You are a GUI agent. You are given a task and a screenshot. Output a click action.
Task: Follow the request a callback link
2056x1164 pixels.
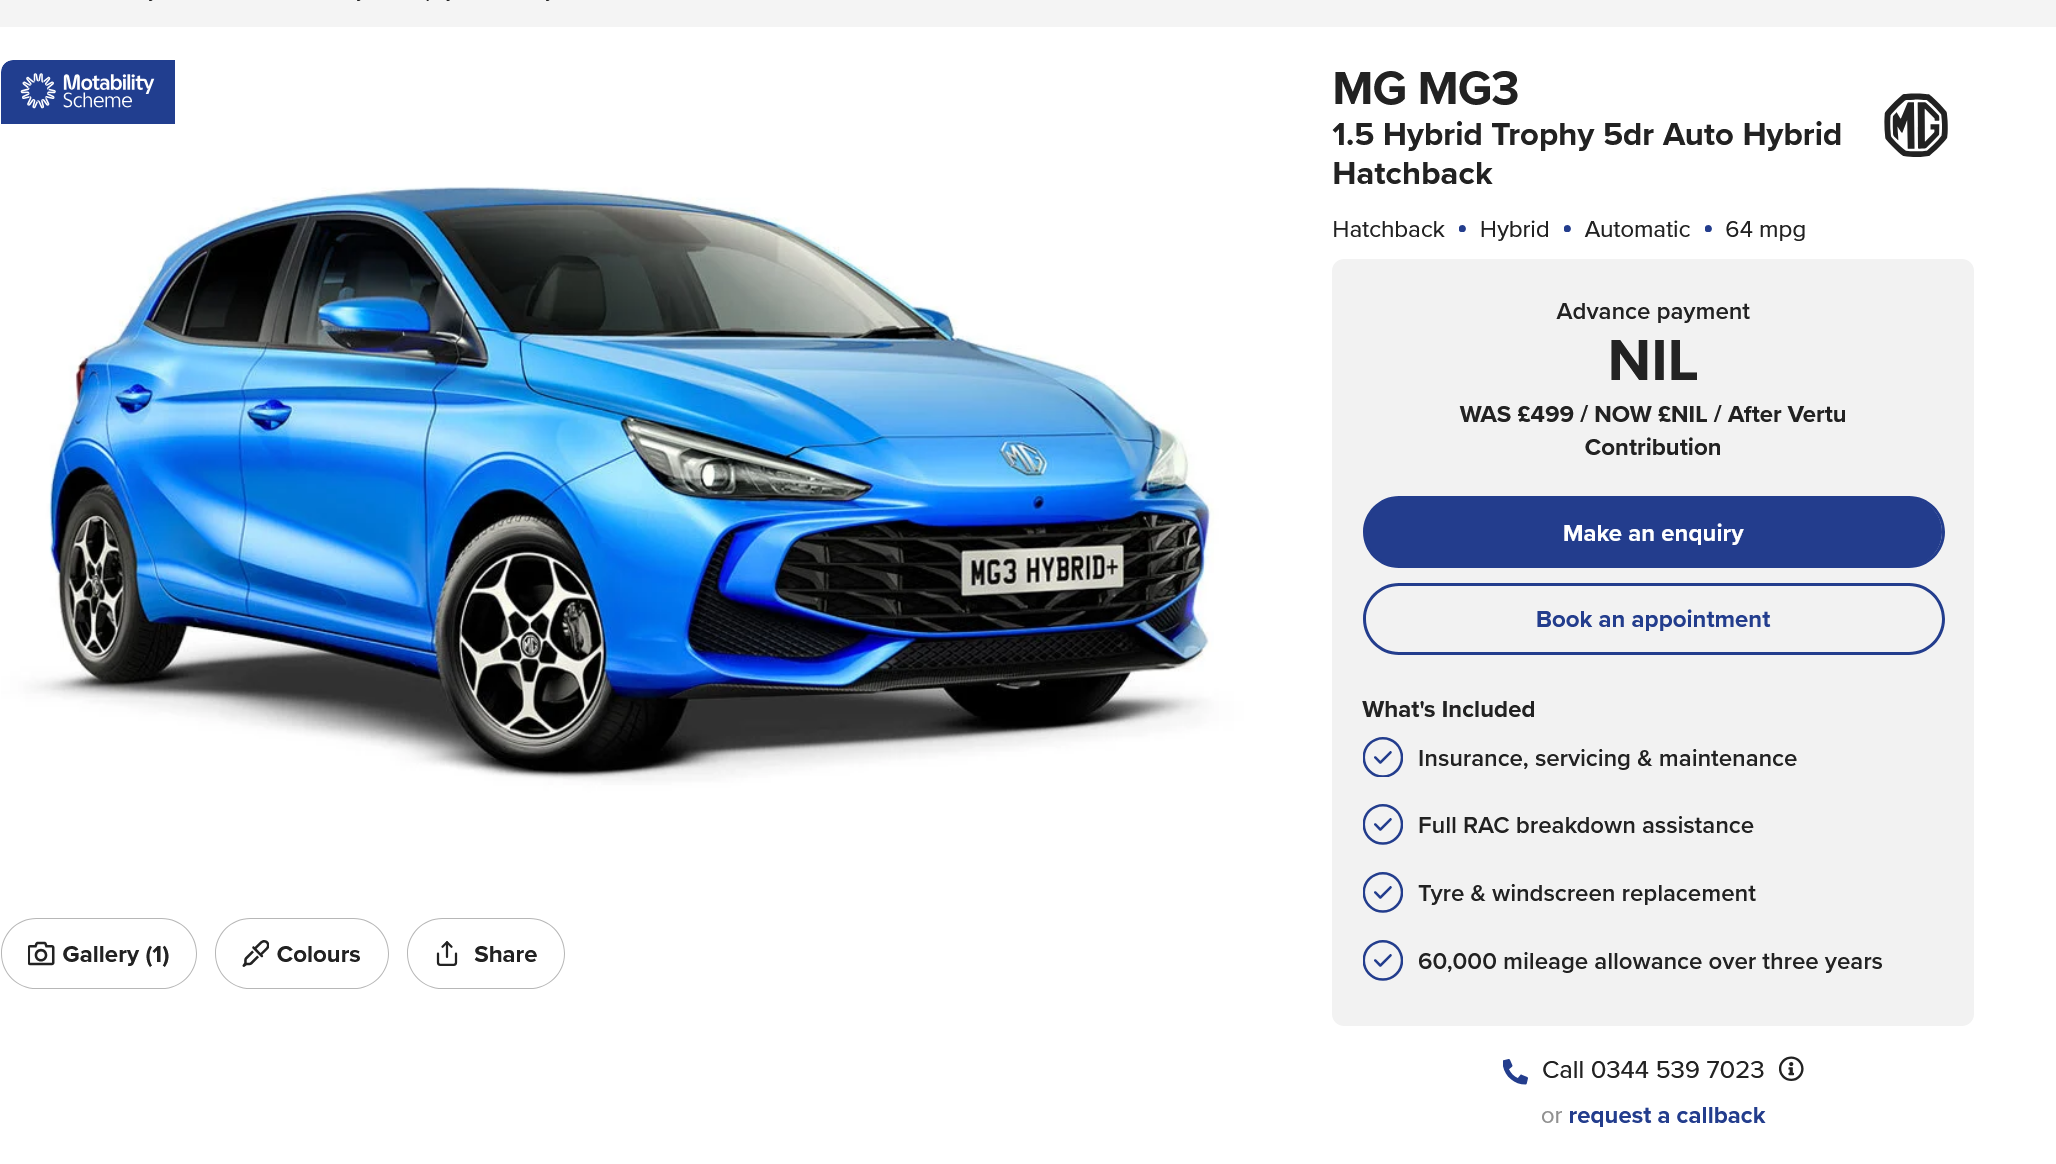pyautogui.click(x=1666, y=1115)
